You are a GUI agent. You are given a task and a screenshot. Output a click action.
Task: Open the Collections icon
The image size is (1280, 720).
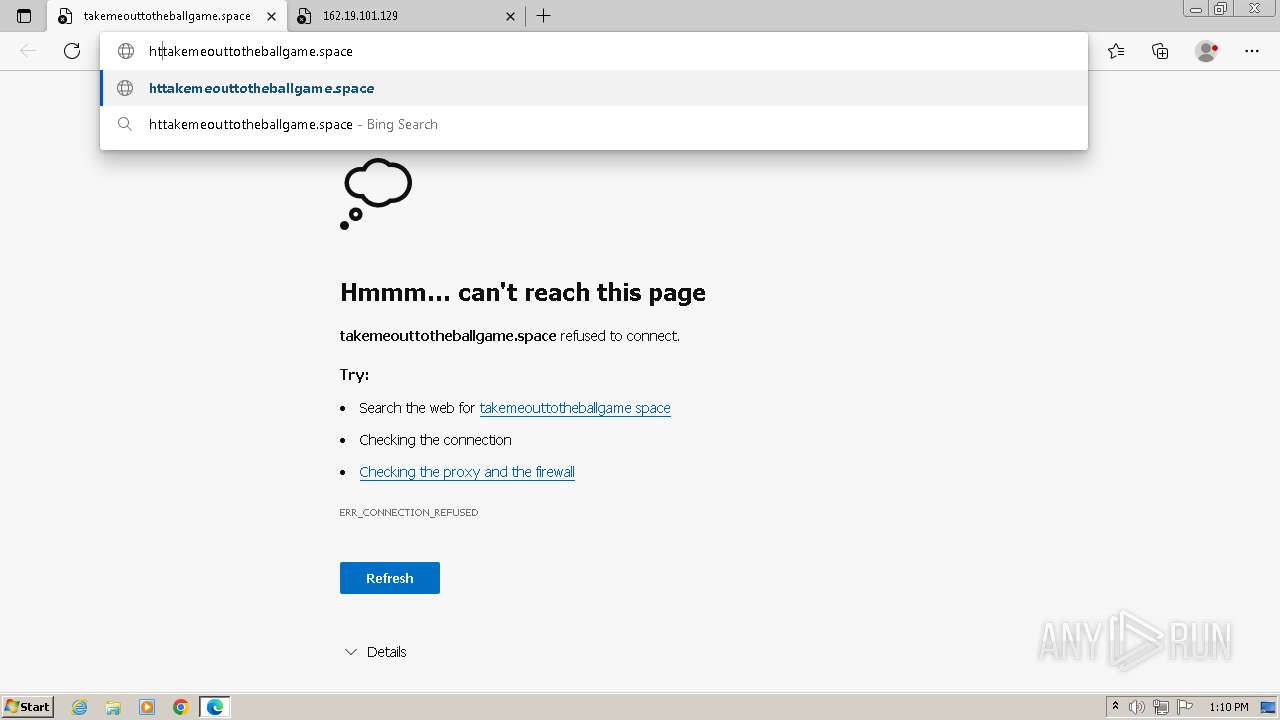coord(1160,51)
